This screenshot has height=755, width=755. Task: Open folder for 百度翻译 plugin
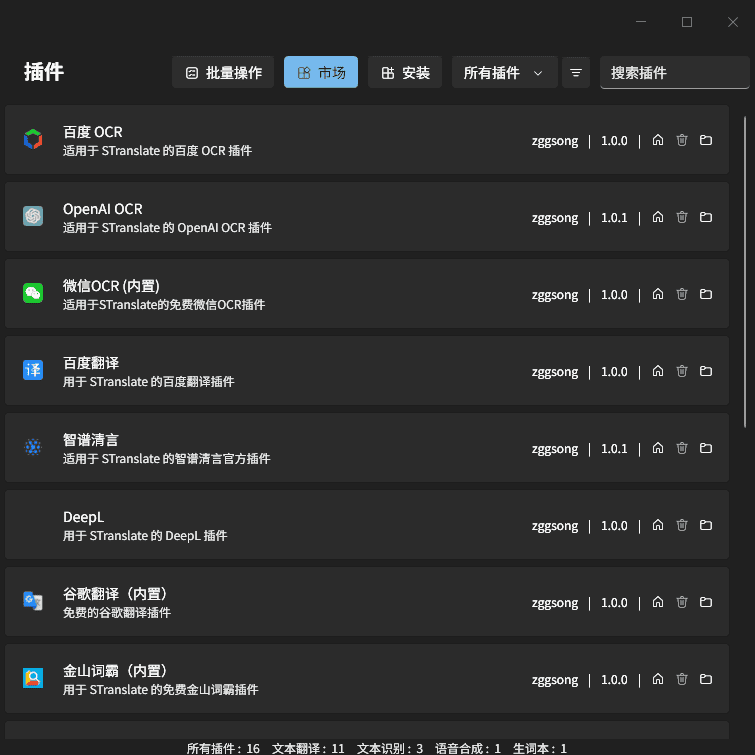coord(706,371)
